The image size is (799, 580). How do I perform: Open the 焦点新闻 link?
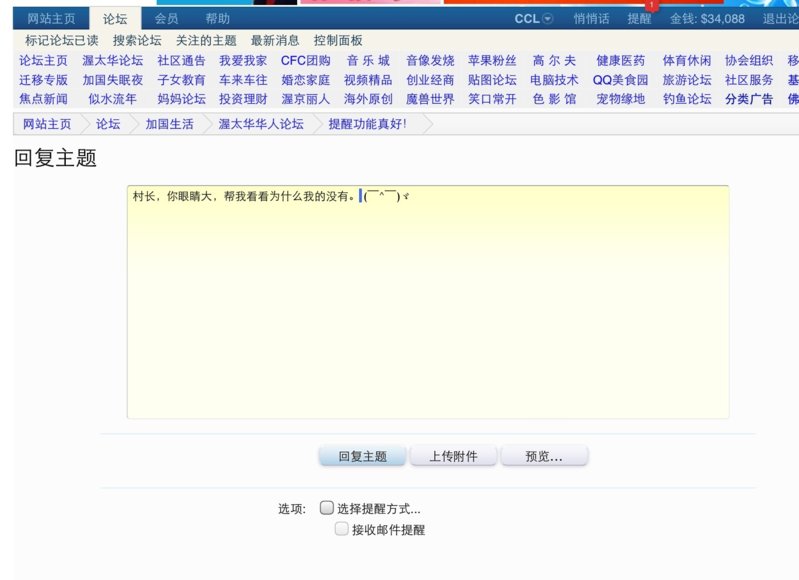pyautogui.click(x=43, y=99)
